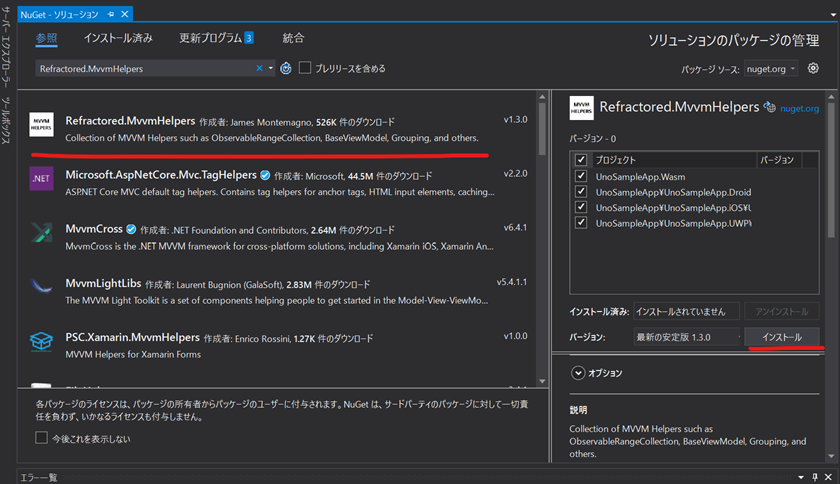Image resolution: width=840 pixels, height=484 pixels.
Task: Select the Refractored.MvvmHelpers package row
Action: (279, 129)
